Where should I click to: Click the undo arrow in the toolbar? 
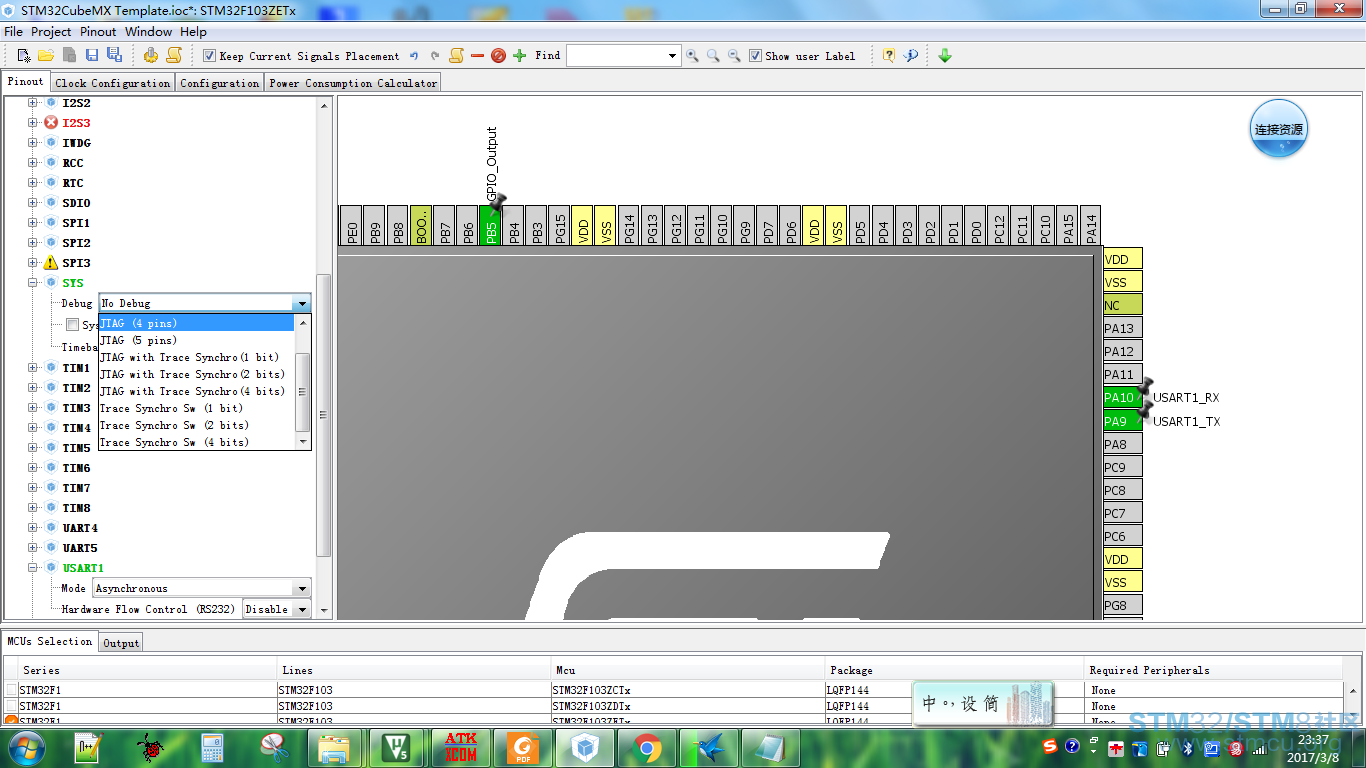(x=413, y=56)
